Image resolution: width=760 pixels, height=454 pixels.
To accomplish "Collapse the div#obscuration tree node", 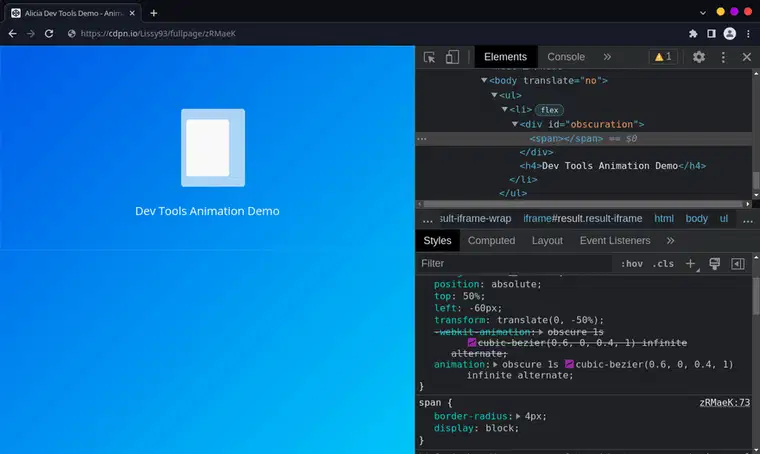I will pyautogui.click(x=515, y=124).
